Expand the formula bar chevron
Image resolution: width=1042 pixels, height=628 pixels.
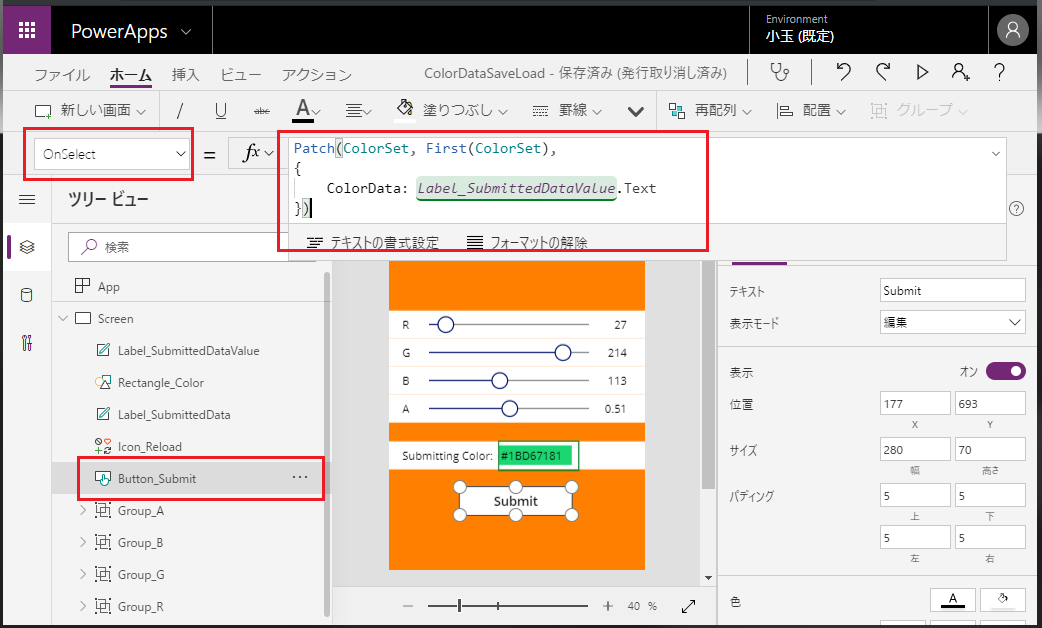point(995,154)
